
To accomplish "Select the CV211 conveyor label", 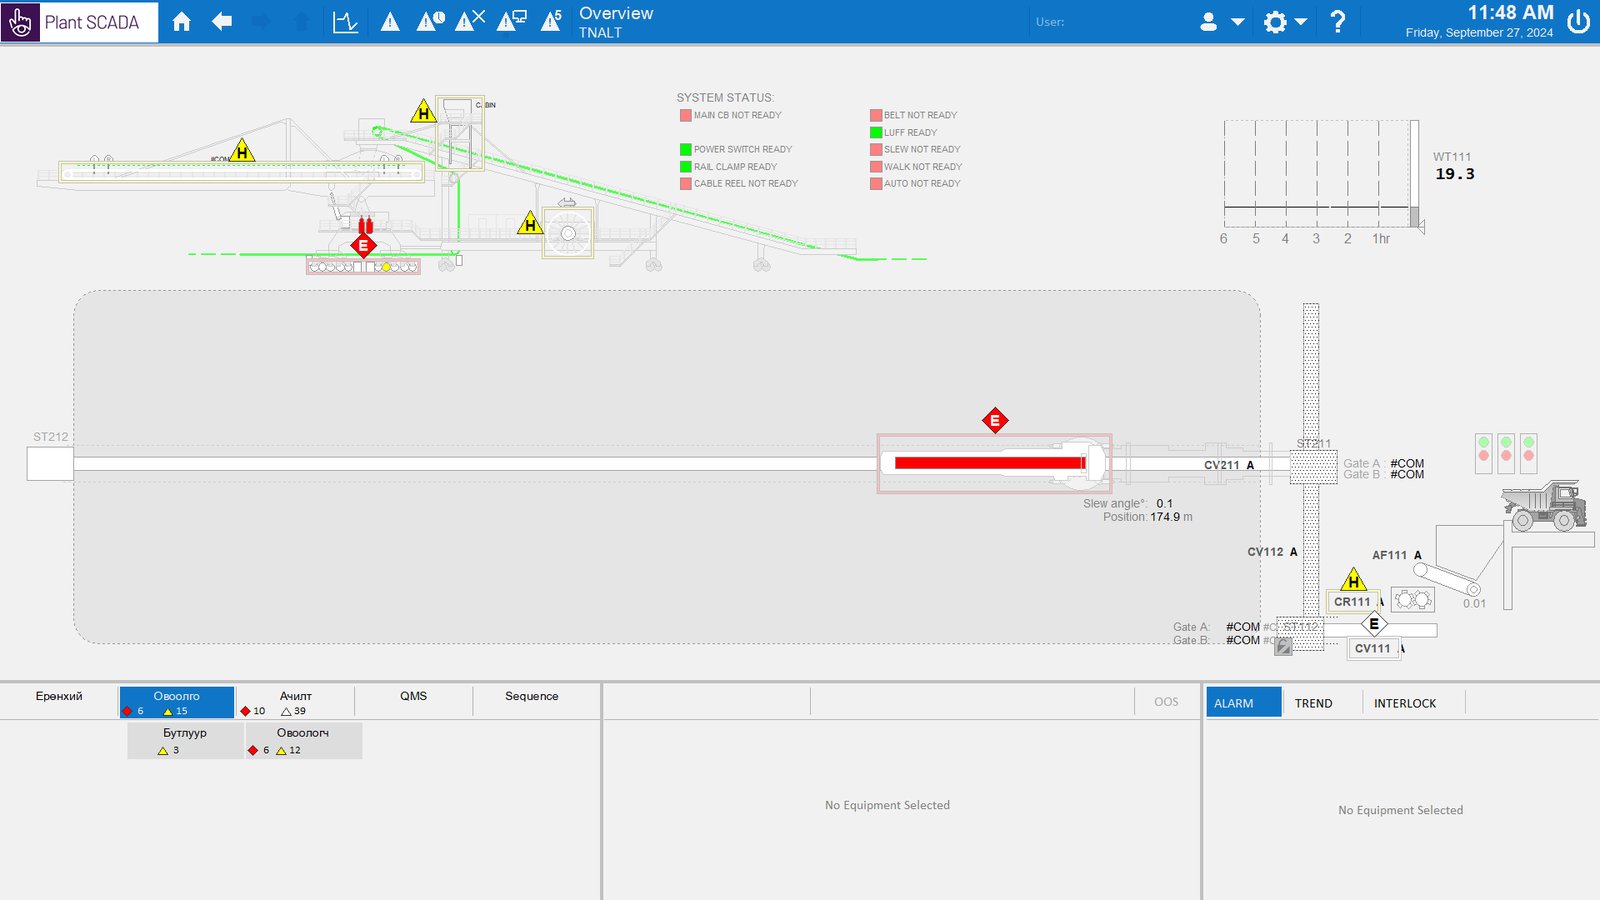I will tap(1221, 465).
